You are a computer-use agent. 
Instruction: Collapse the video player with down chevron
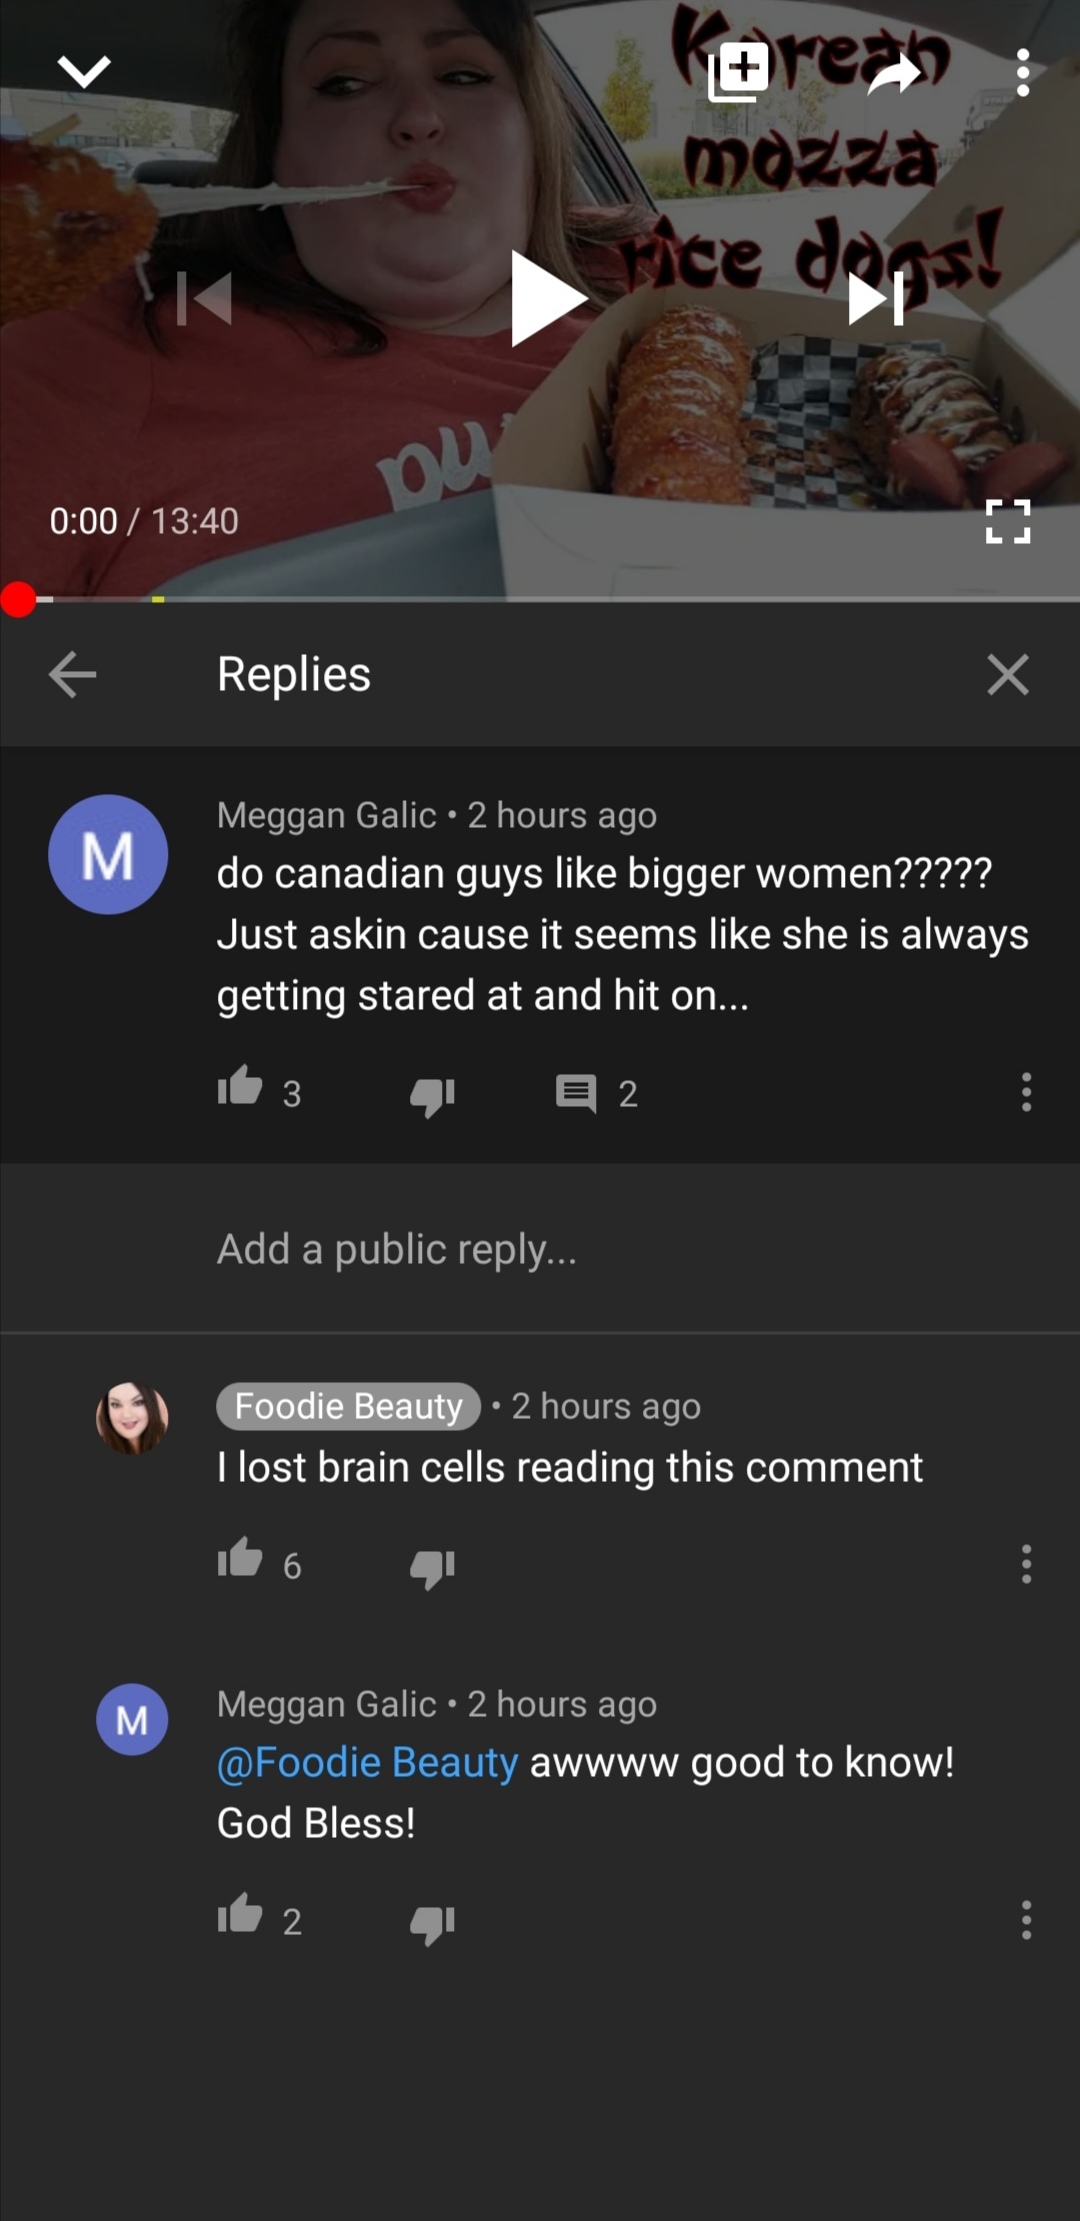tap(84, 72)
